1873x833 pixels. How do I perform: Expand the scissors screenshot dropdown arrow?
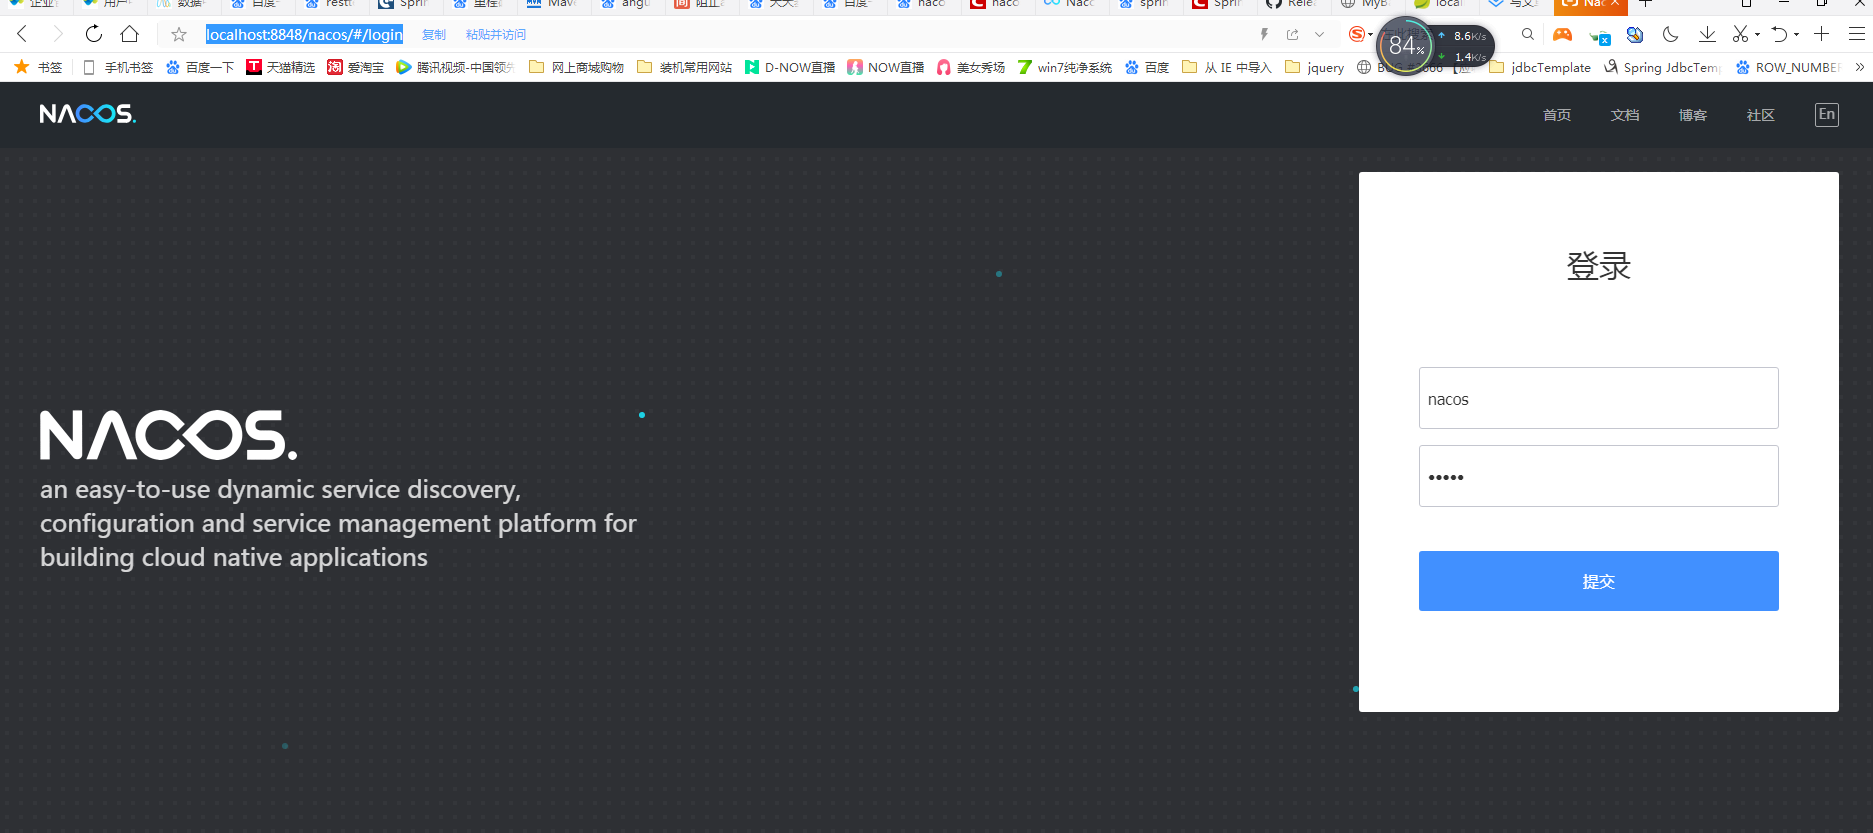tap(1757, 35)
